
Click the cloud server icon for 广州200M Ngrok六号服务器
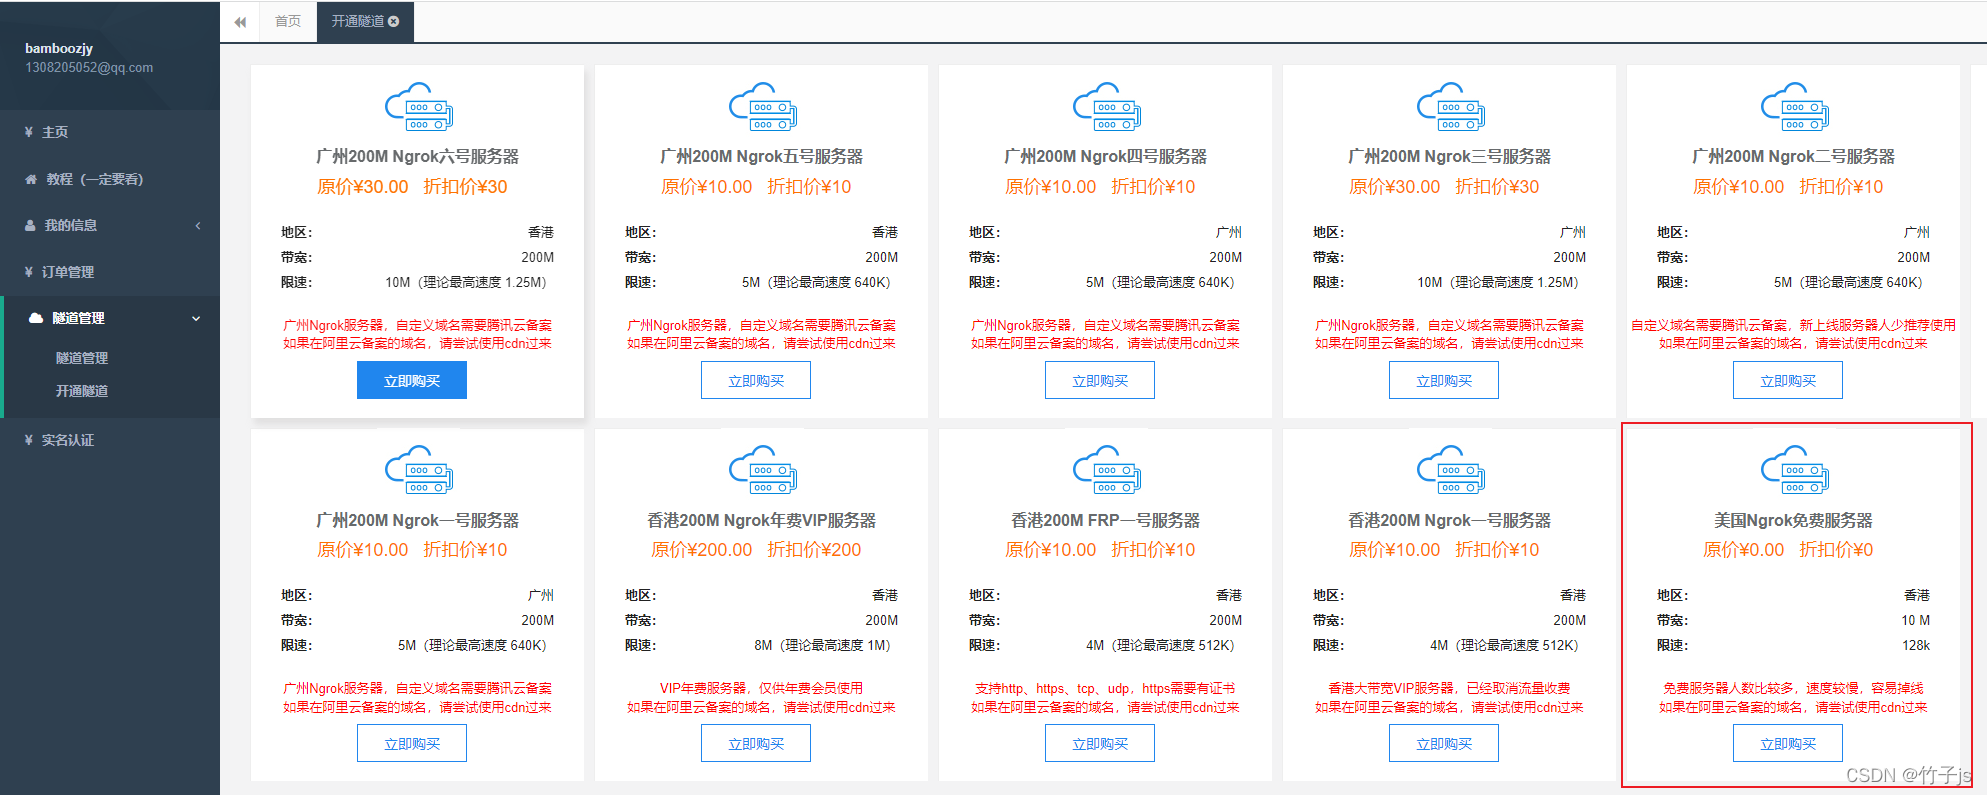click(x=419, y=107)
